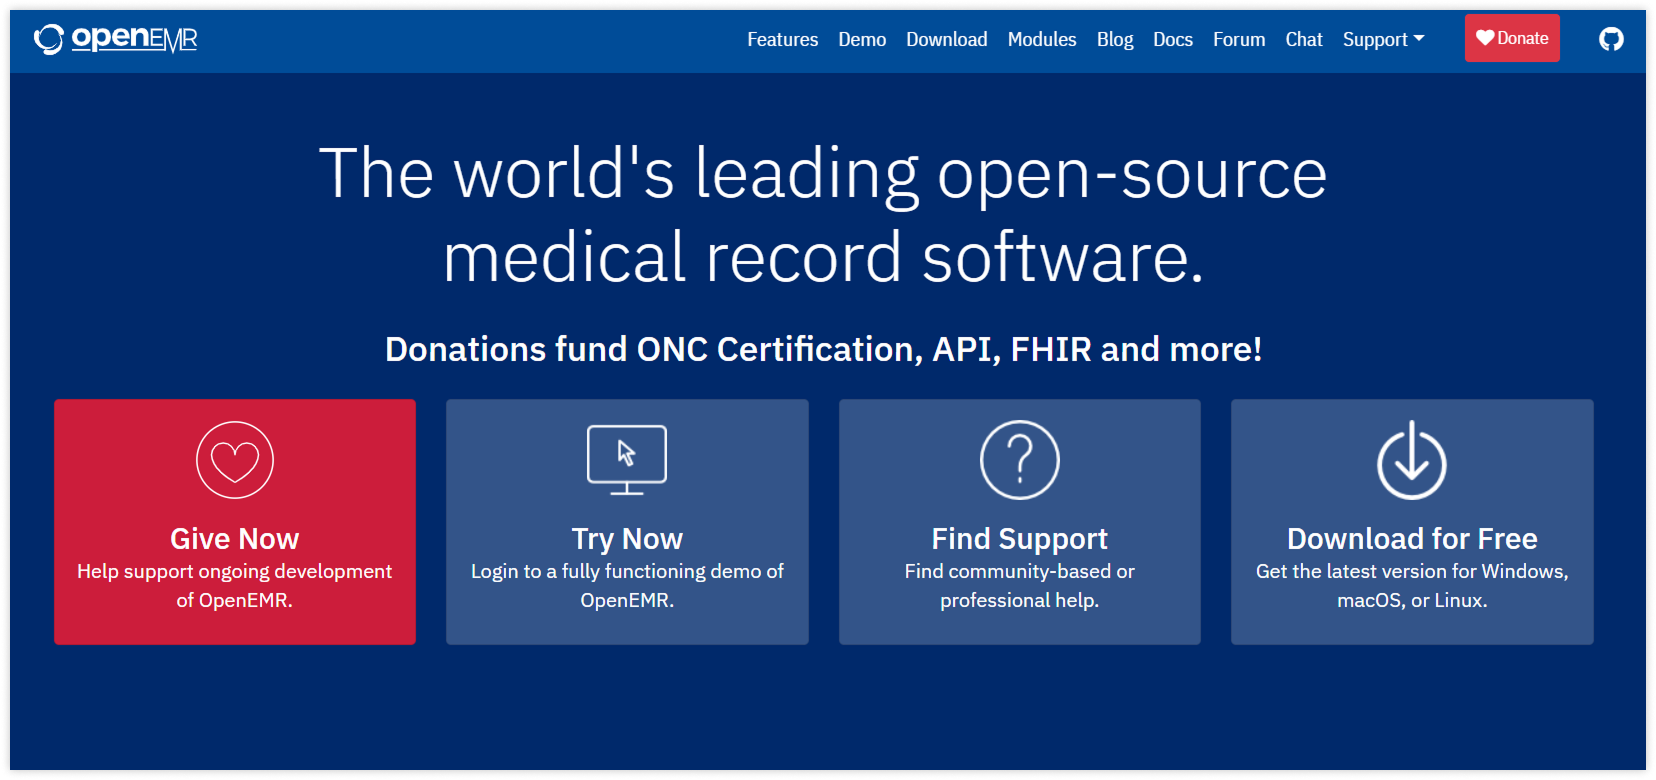Click the red Donate button
The width and height of the screenshot is (1656, 780).
point(1512,38)
